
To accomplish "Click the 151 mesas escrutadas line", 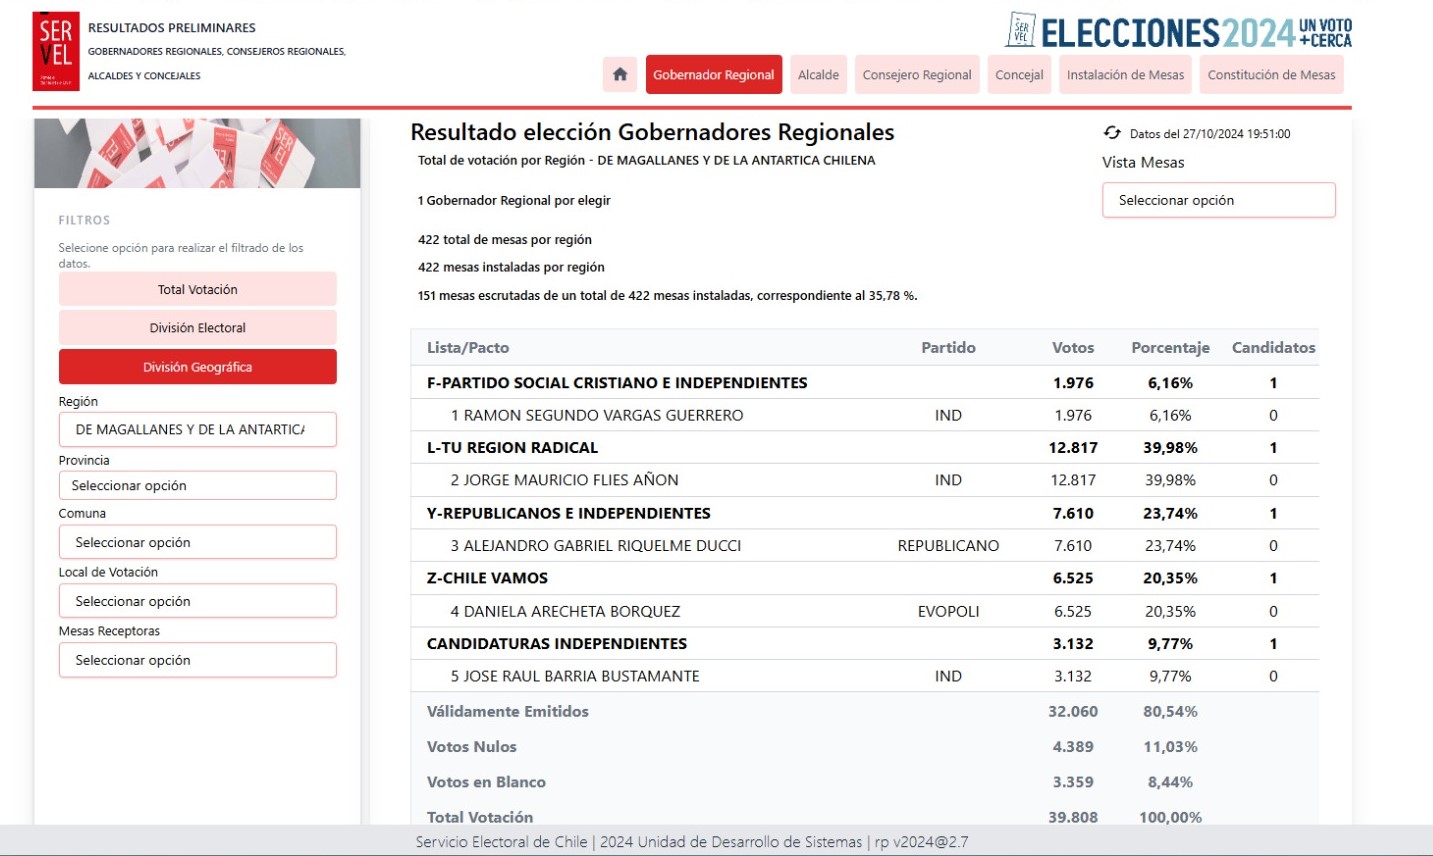I will pyautogui.click(x=667, y=296).
